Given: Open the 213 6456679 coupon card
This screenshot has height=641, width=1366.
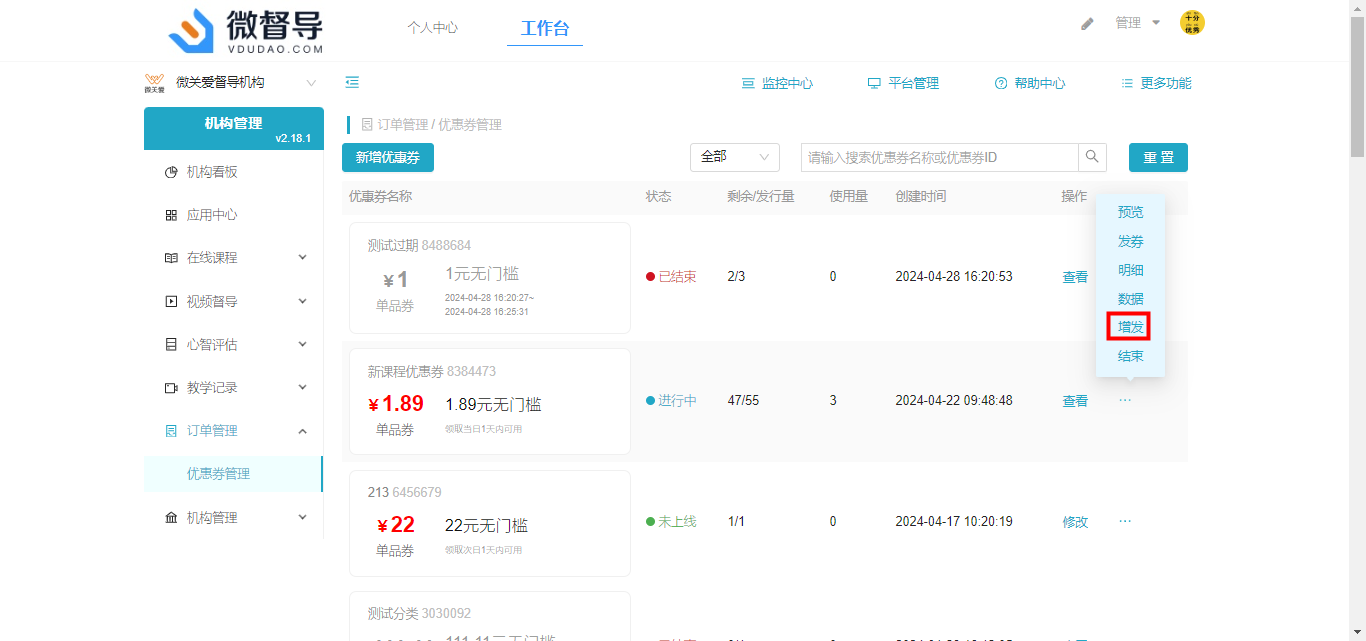Looking at the screenshot, I should click(x=490, y=523).
